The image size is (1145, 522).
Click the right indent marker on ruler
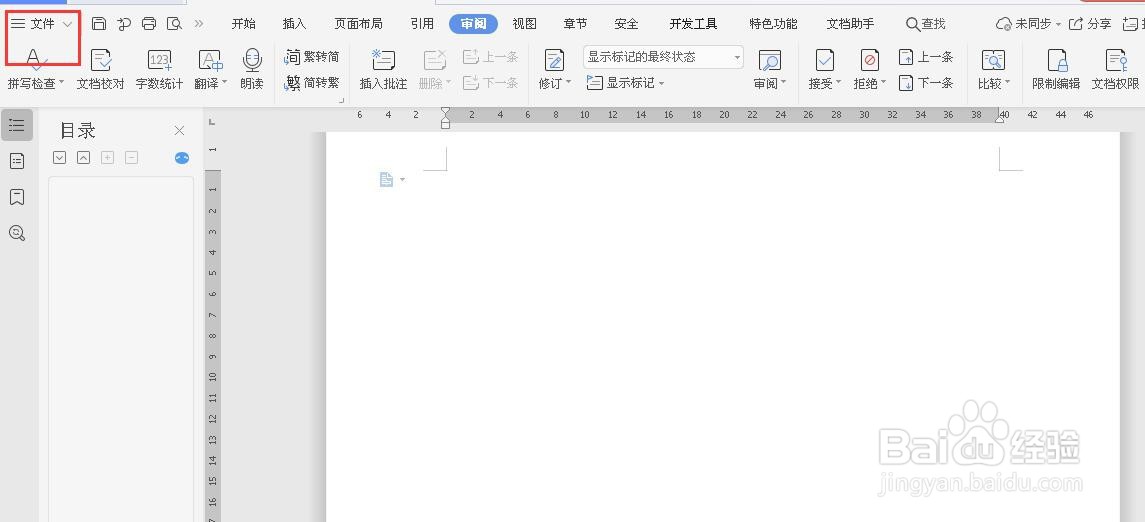coord(999,117)
